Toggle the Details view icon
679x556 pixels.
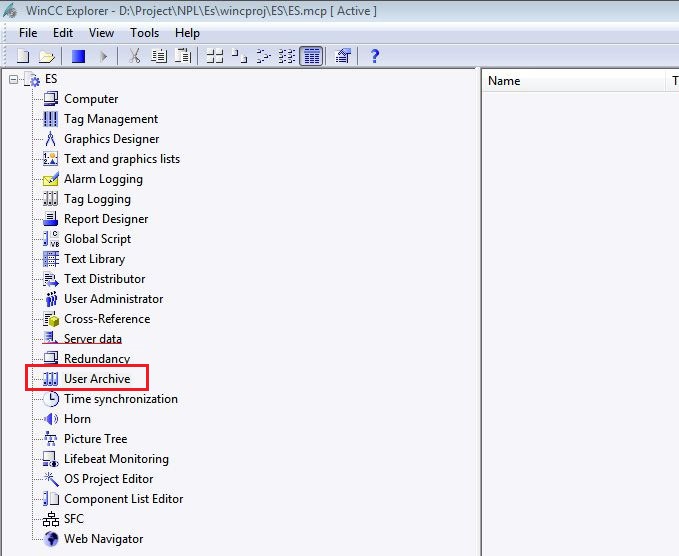coord(311,56)
